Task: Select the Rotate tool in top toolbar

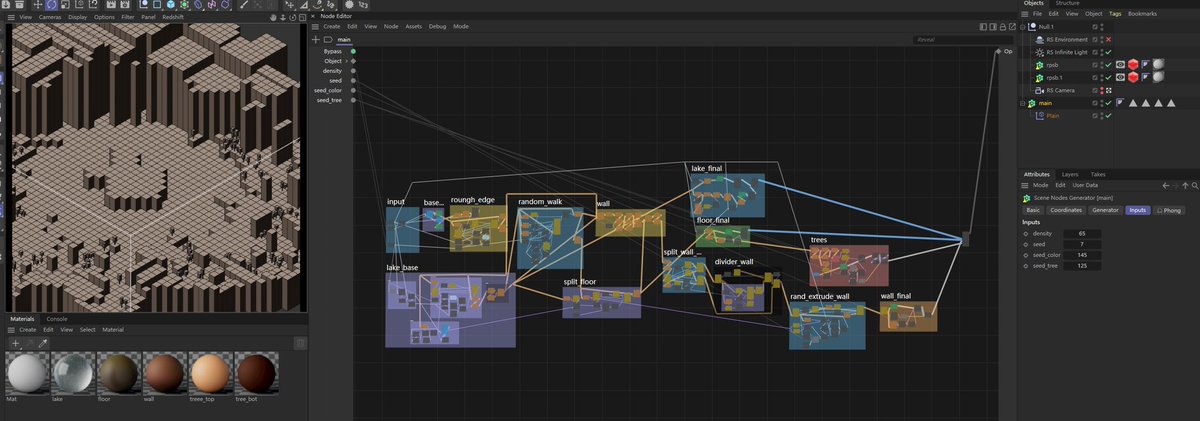Action: [x=52, y=5]
